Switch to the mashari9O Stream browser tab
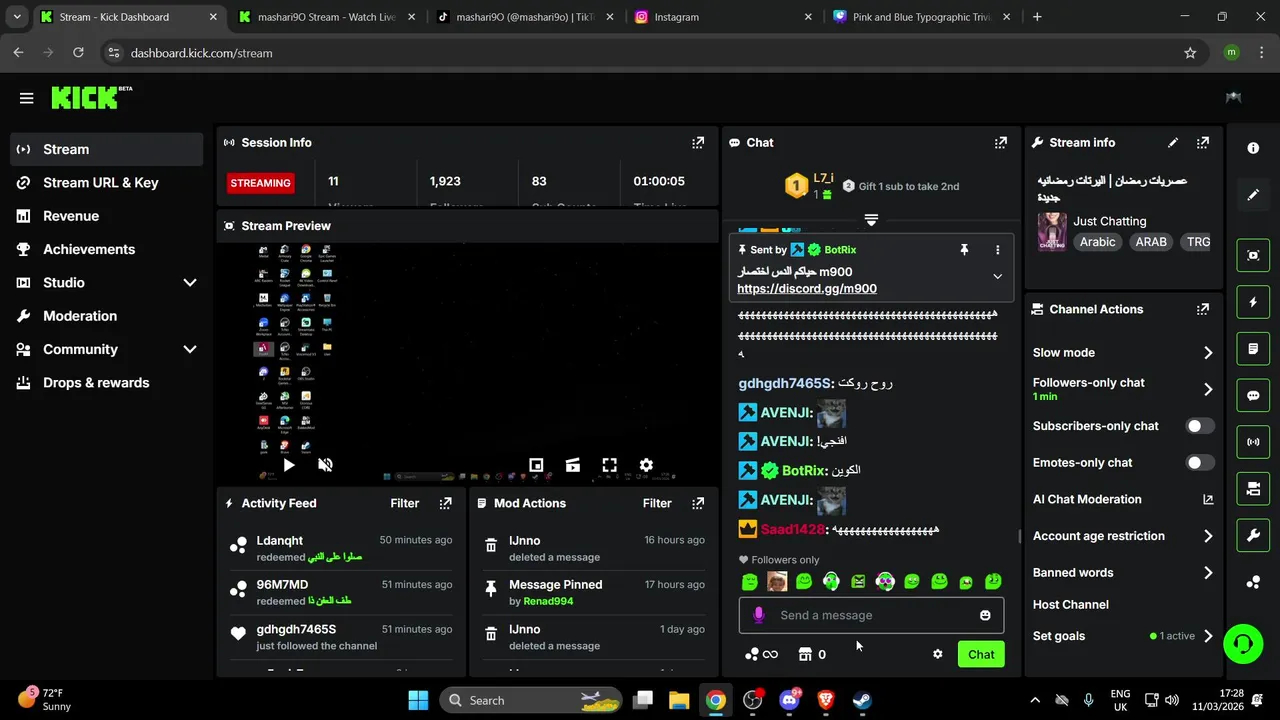This screenshot has width=1280, height=720. pyautogui.click(x=327, y=17)
